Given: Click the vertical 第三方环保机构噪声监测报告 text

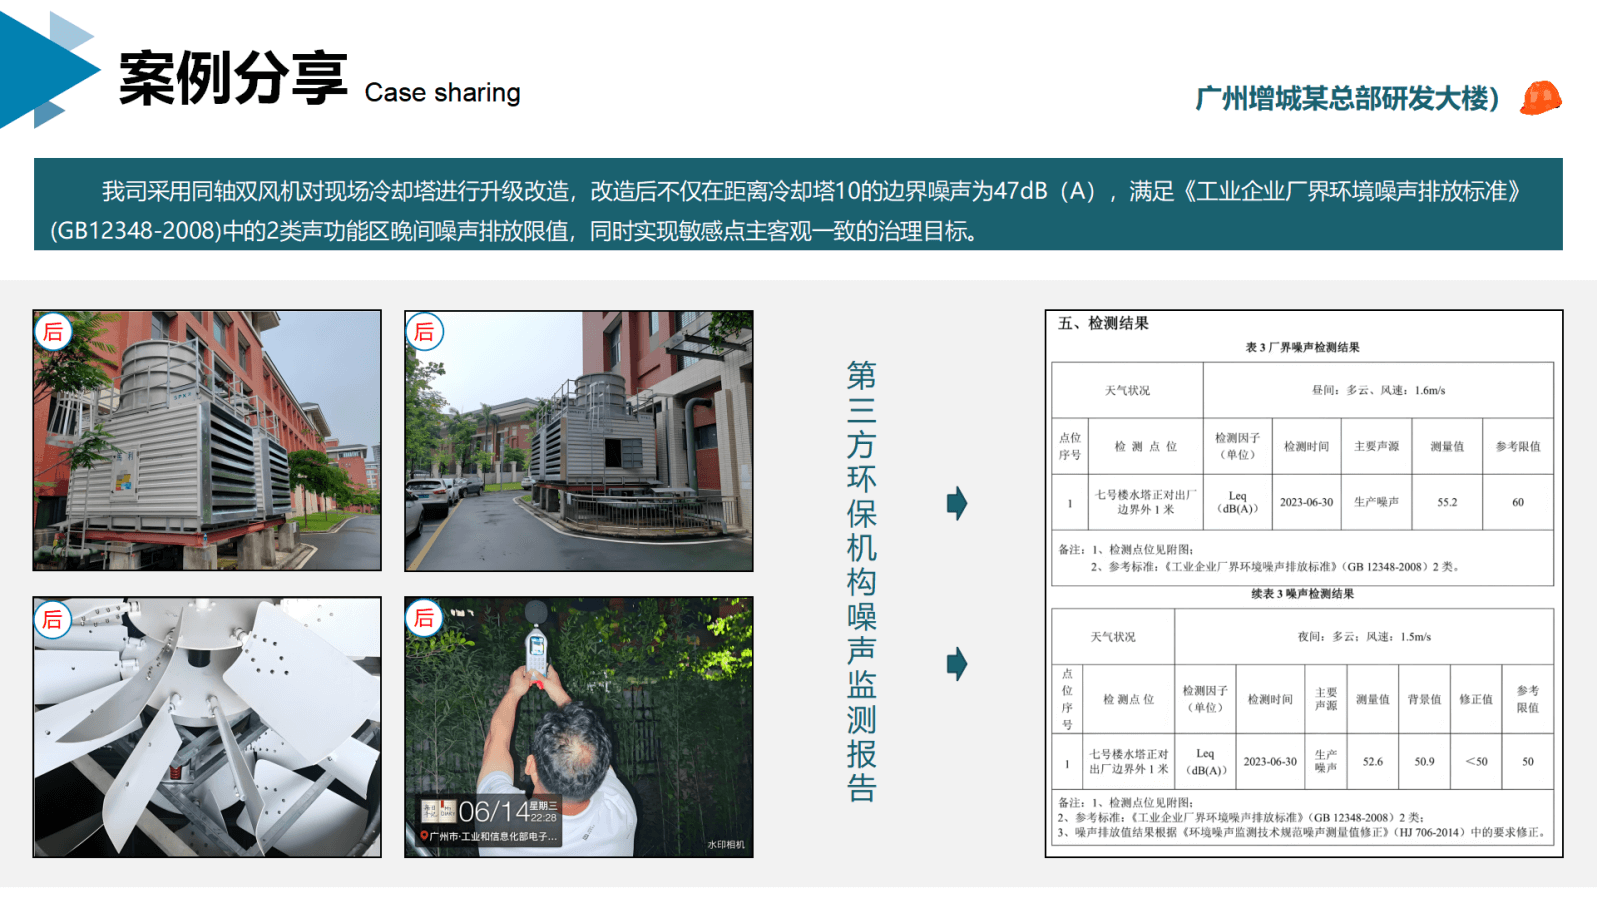Looking at the screenshot, I should click(861, 582).
